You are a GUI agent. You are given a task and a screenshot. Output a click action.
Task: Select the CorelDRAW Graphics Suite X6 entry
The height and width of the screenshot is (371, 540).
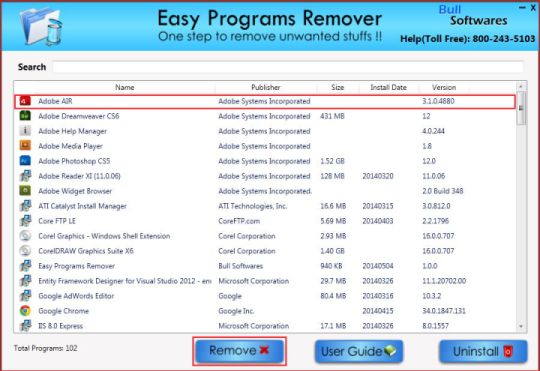click(86, 251)
